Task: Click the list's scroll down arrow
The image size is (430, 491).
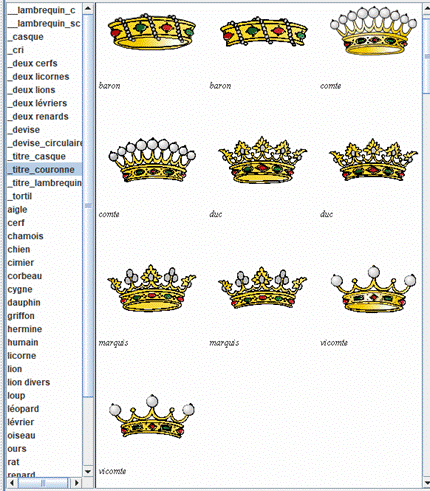Action: (88, 472)
